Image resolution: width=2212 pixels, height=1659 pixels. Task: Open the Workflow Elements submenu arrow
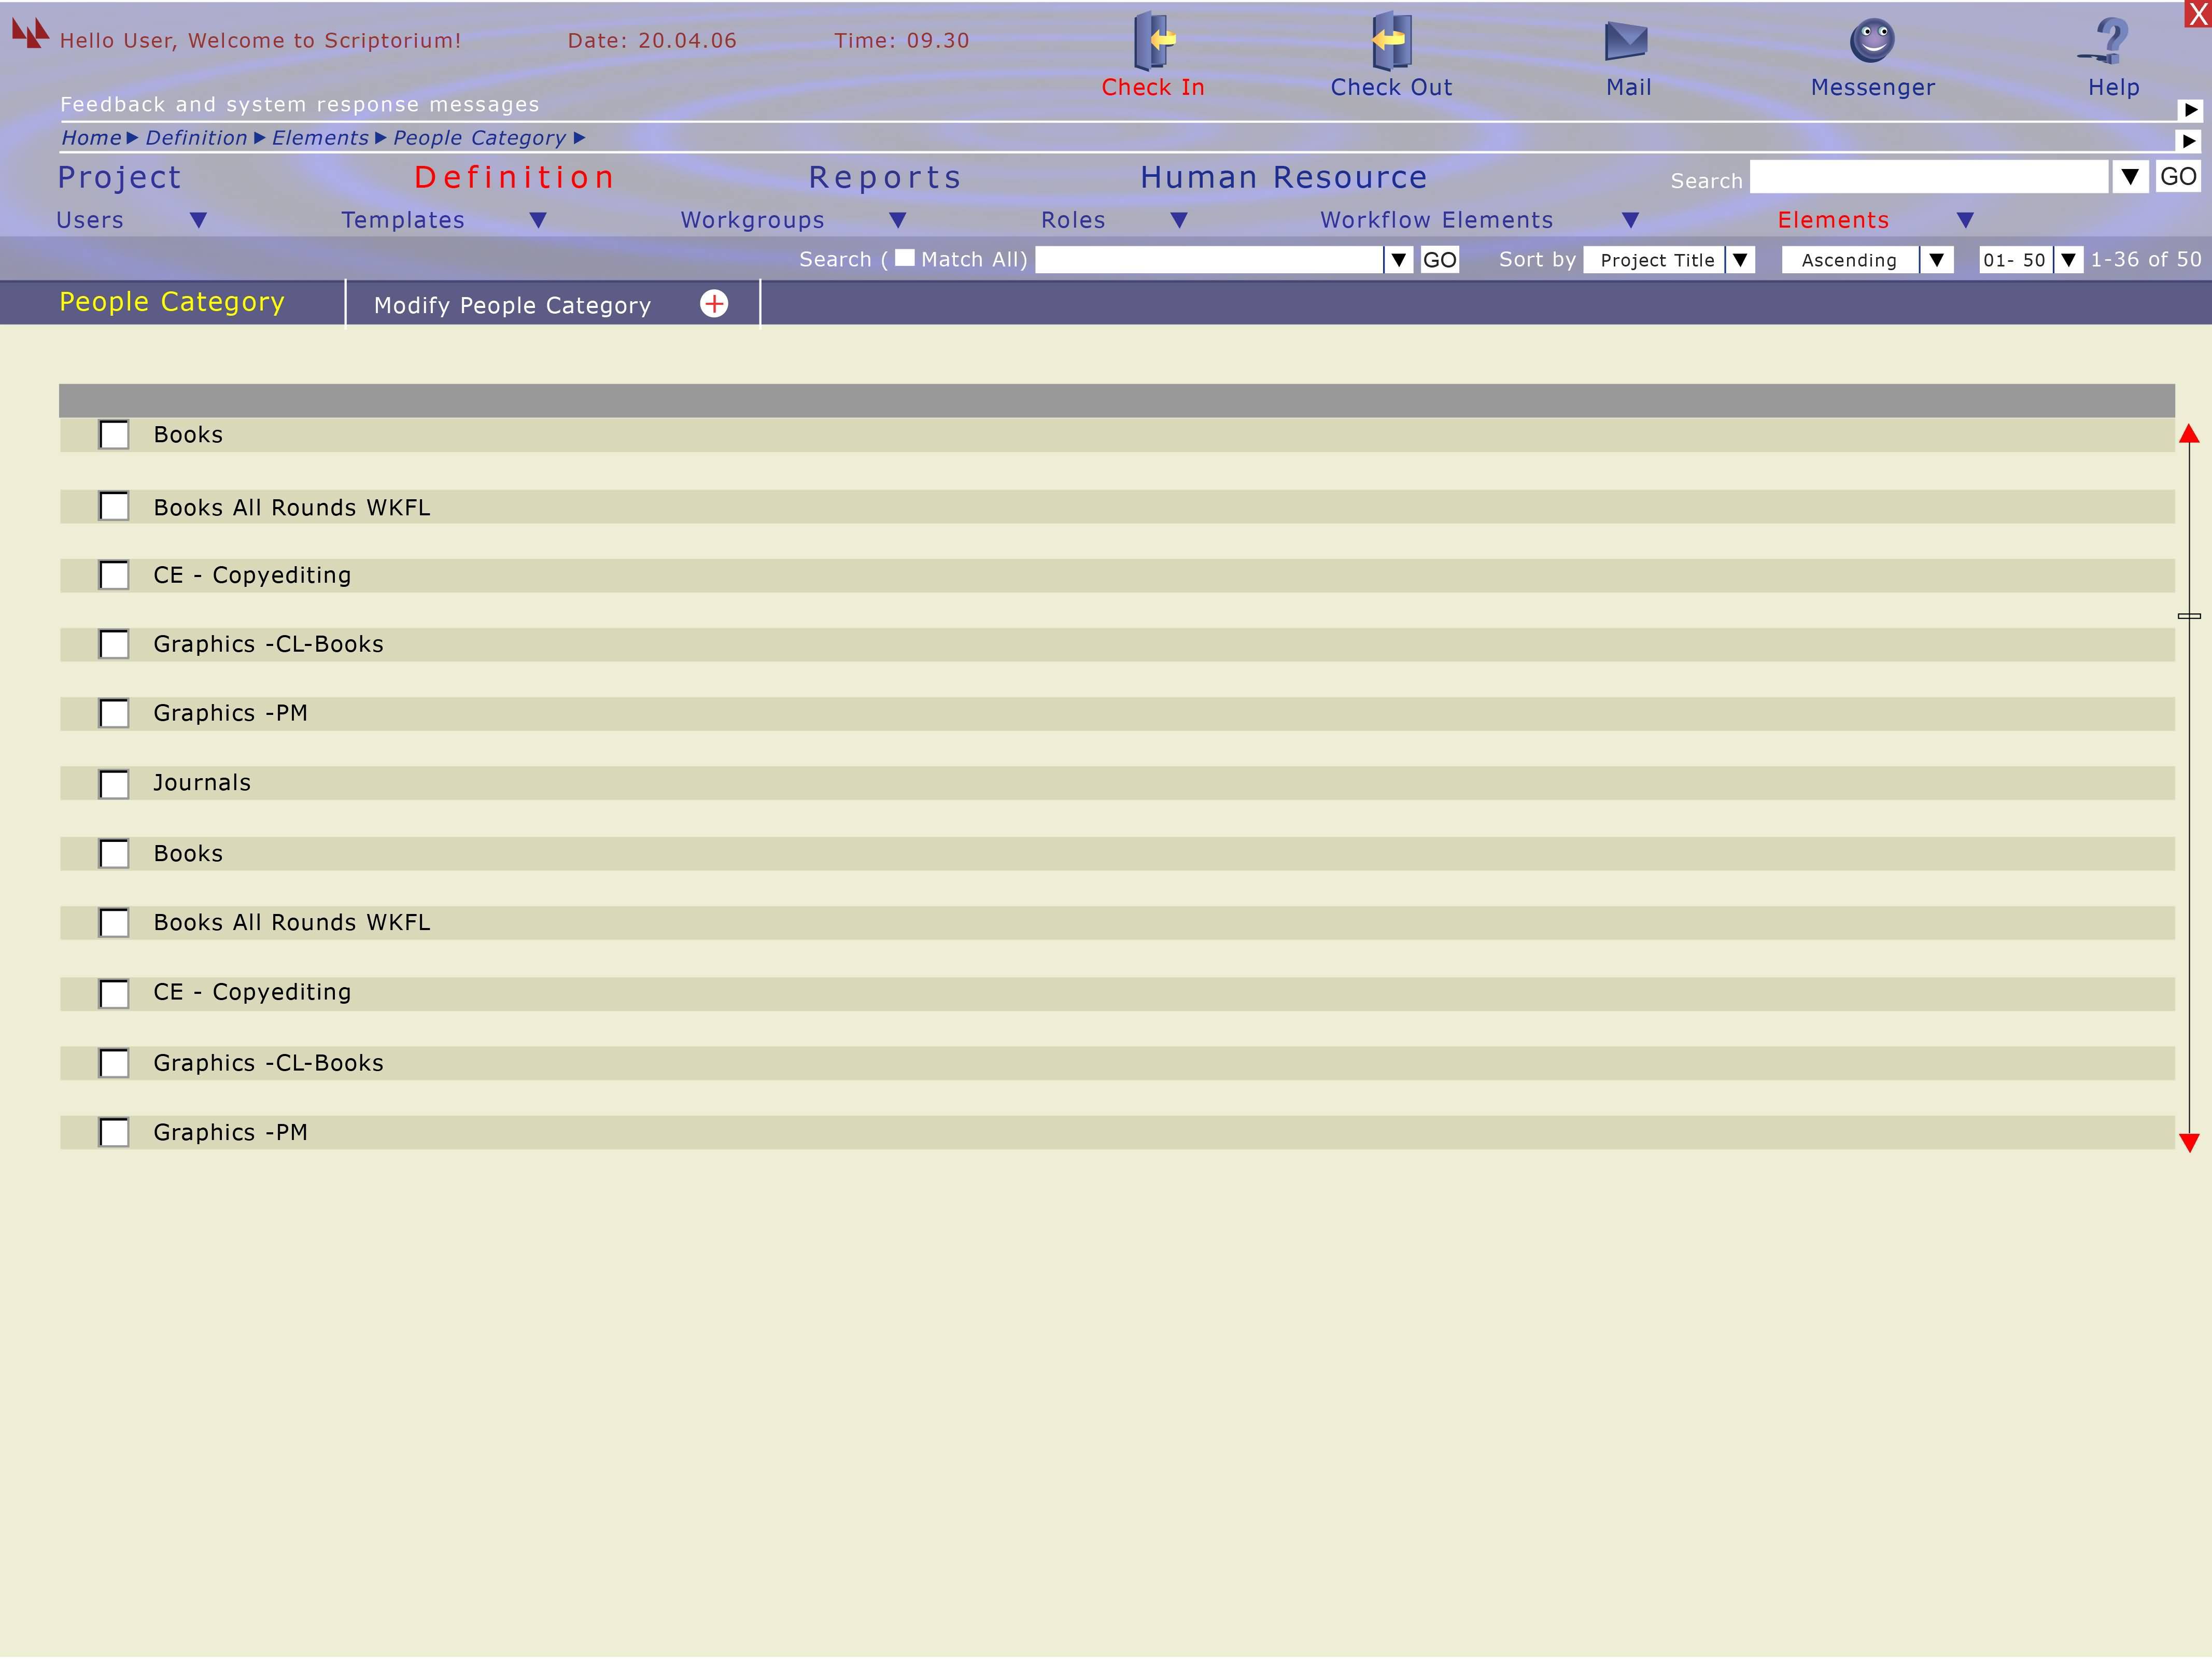(1630, 220)
